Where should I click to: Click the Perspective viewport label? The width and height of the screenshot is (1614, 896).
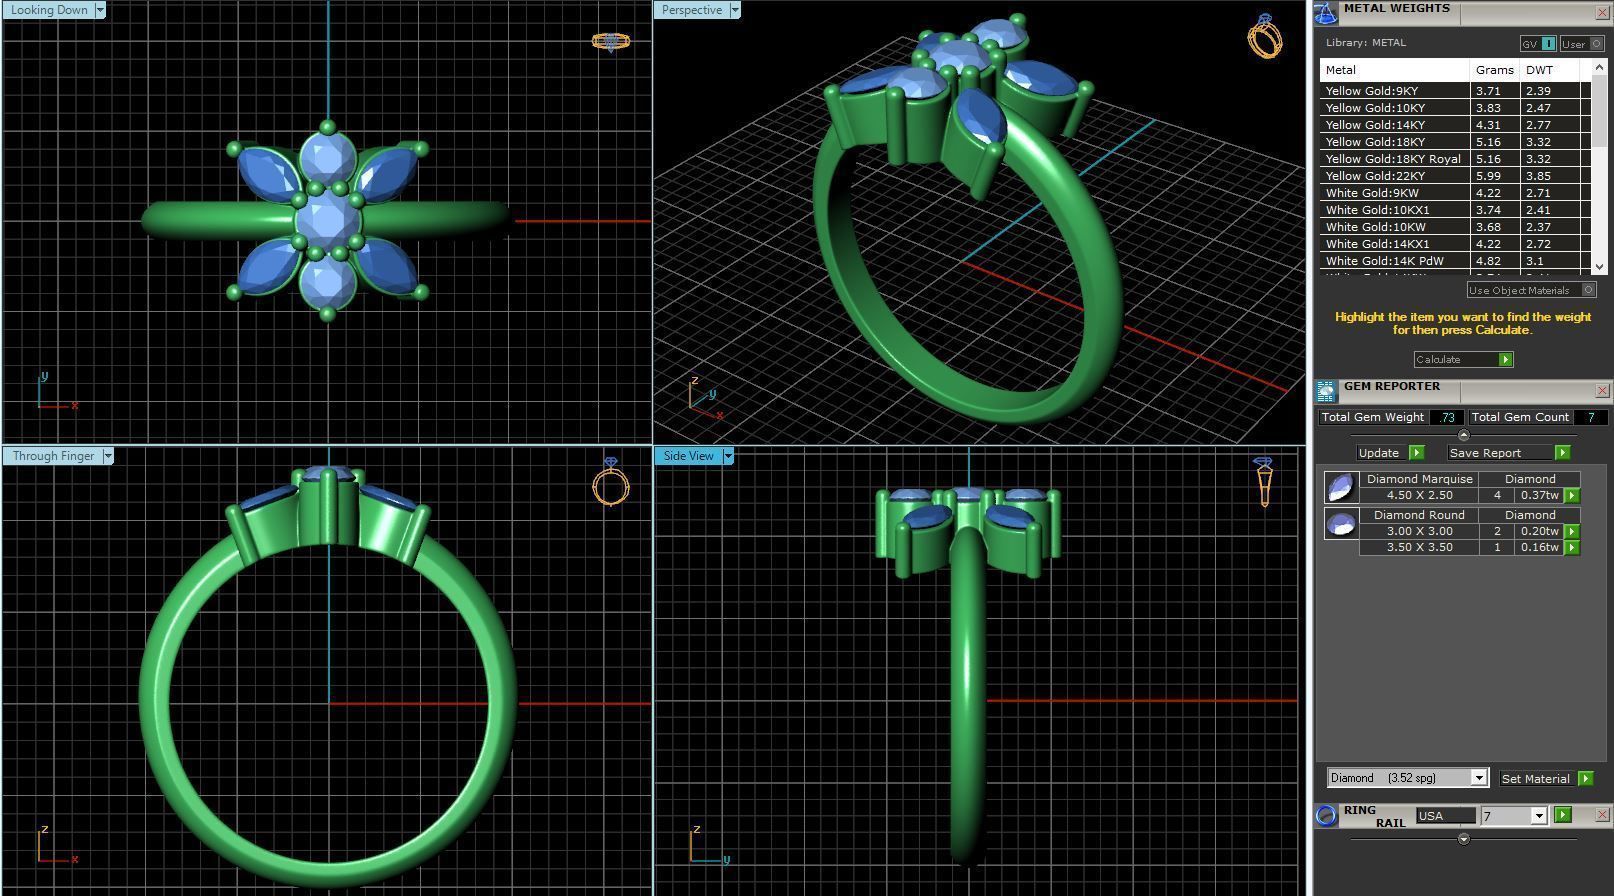coord(692,10)
